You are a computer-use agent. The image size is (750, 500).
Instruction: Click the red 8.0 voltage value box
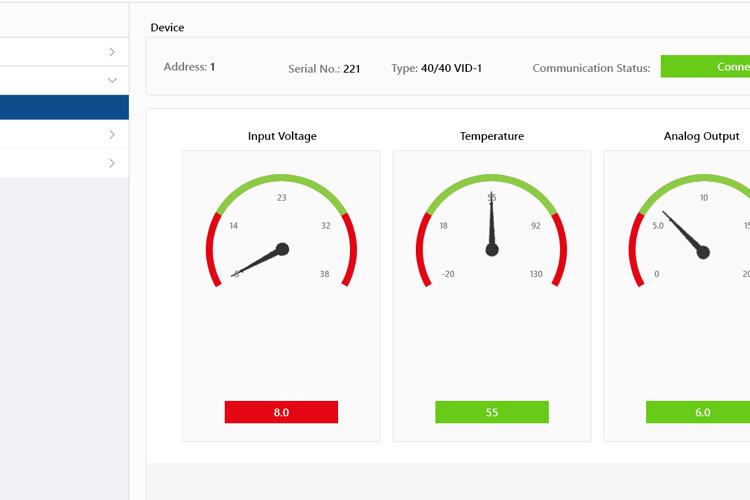(281, 412)
